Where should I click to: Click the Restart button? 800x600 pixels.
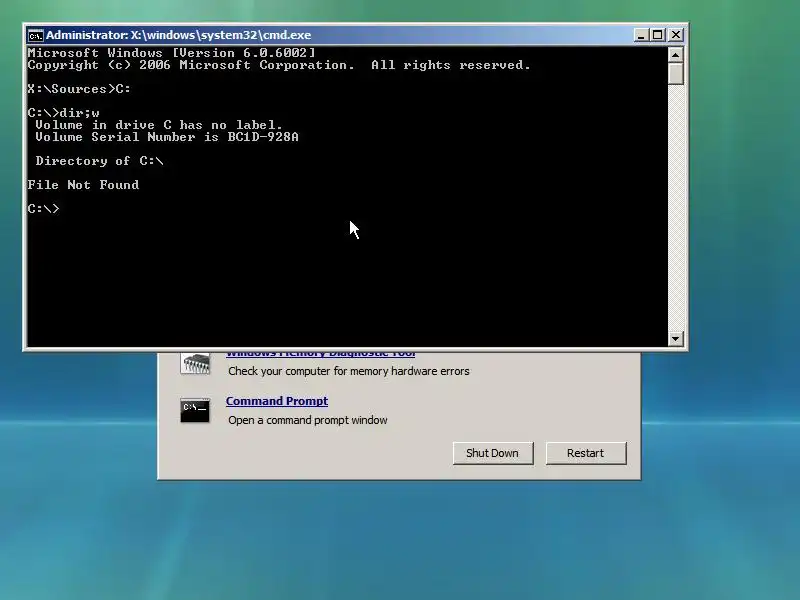[586, 453]
